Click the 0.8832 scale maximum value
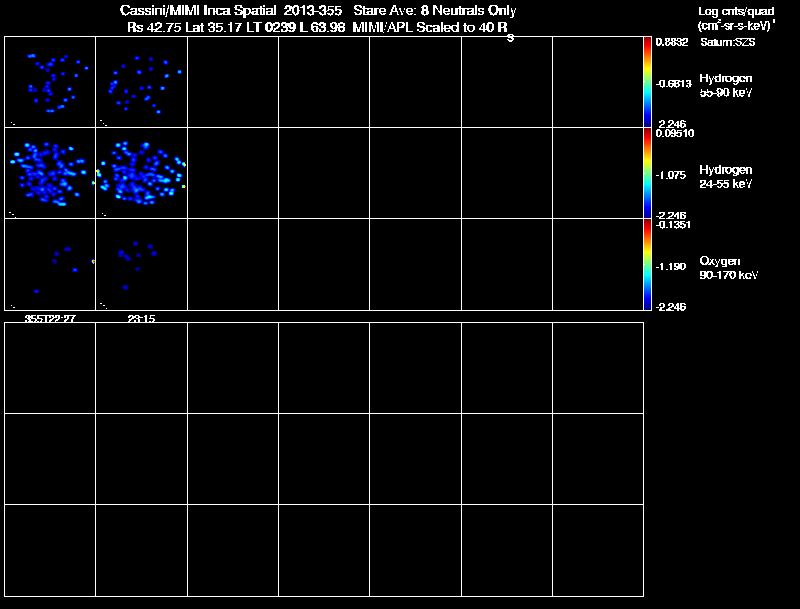The height and width of the screenshot is (609, 800). [672, 42]
